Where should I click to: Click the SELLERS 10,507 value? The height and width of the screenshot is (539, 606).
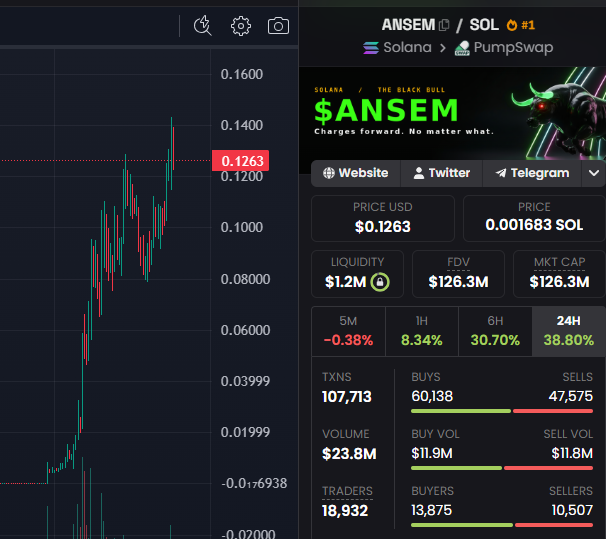(x=572, y=510)
